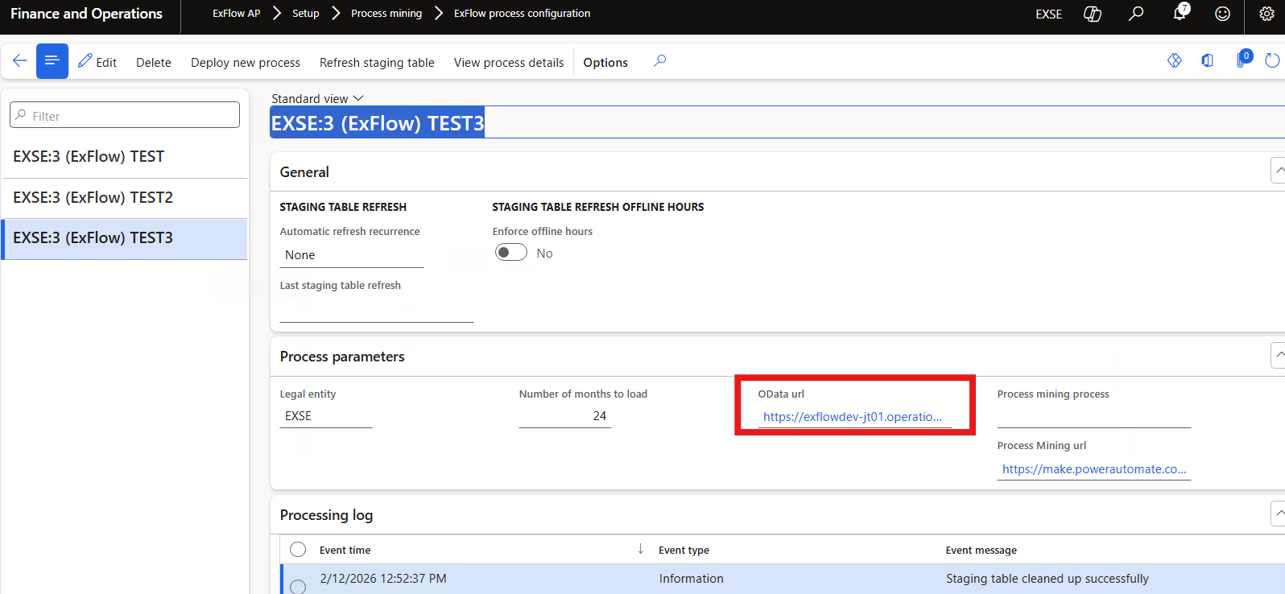
Task: Click Setup breadcrumb
Action: click(306, 14)
